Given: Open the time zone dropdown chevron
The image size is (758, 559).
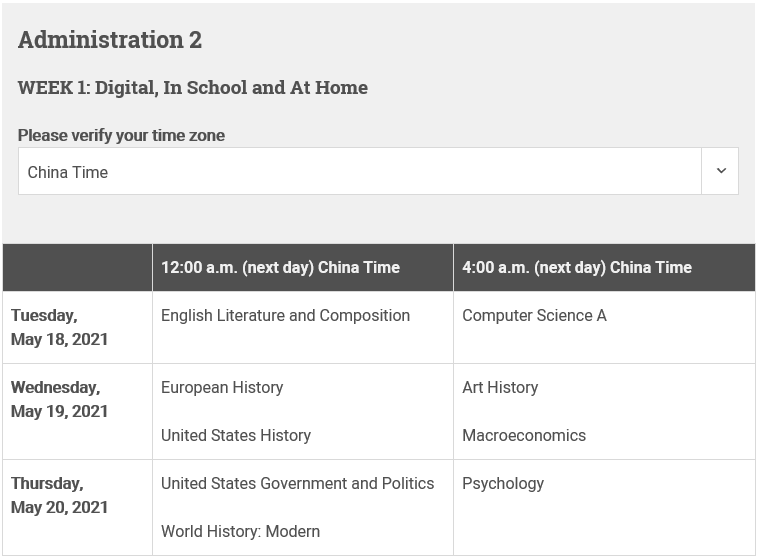Looking at the screenshot, I should point(721,171).
